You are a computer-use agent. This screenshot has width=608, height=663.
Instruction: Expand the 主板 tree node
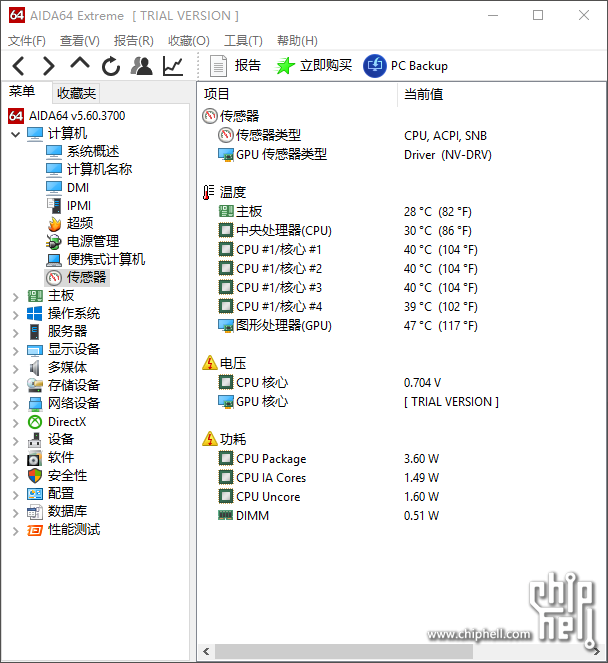click(16, 298)
